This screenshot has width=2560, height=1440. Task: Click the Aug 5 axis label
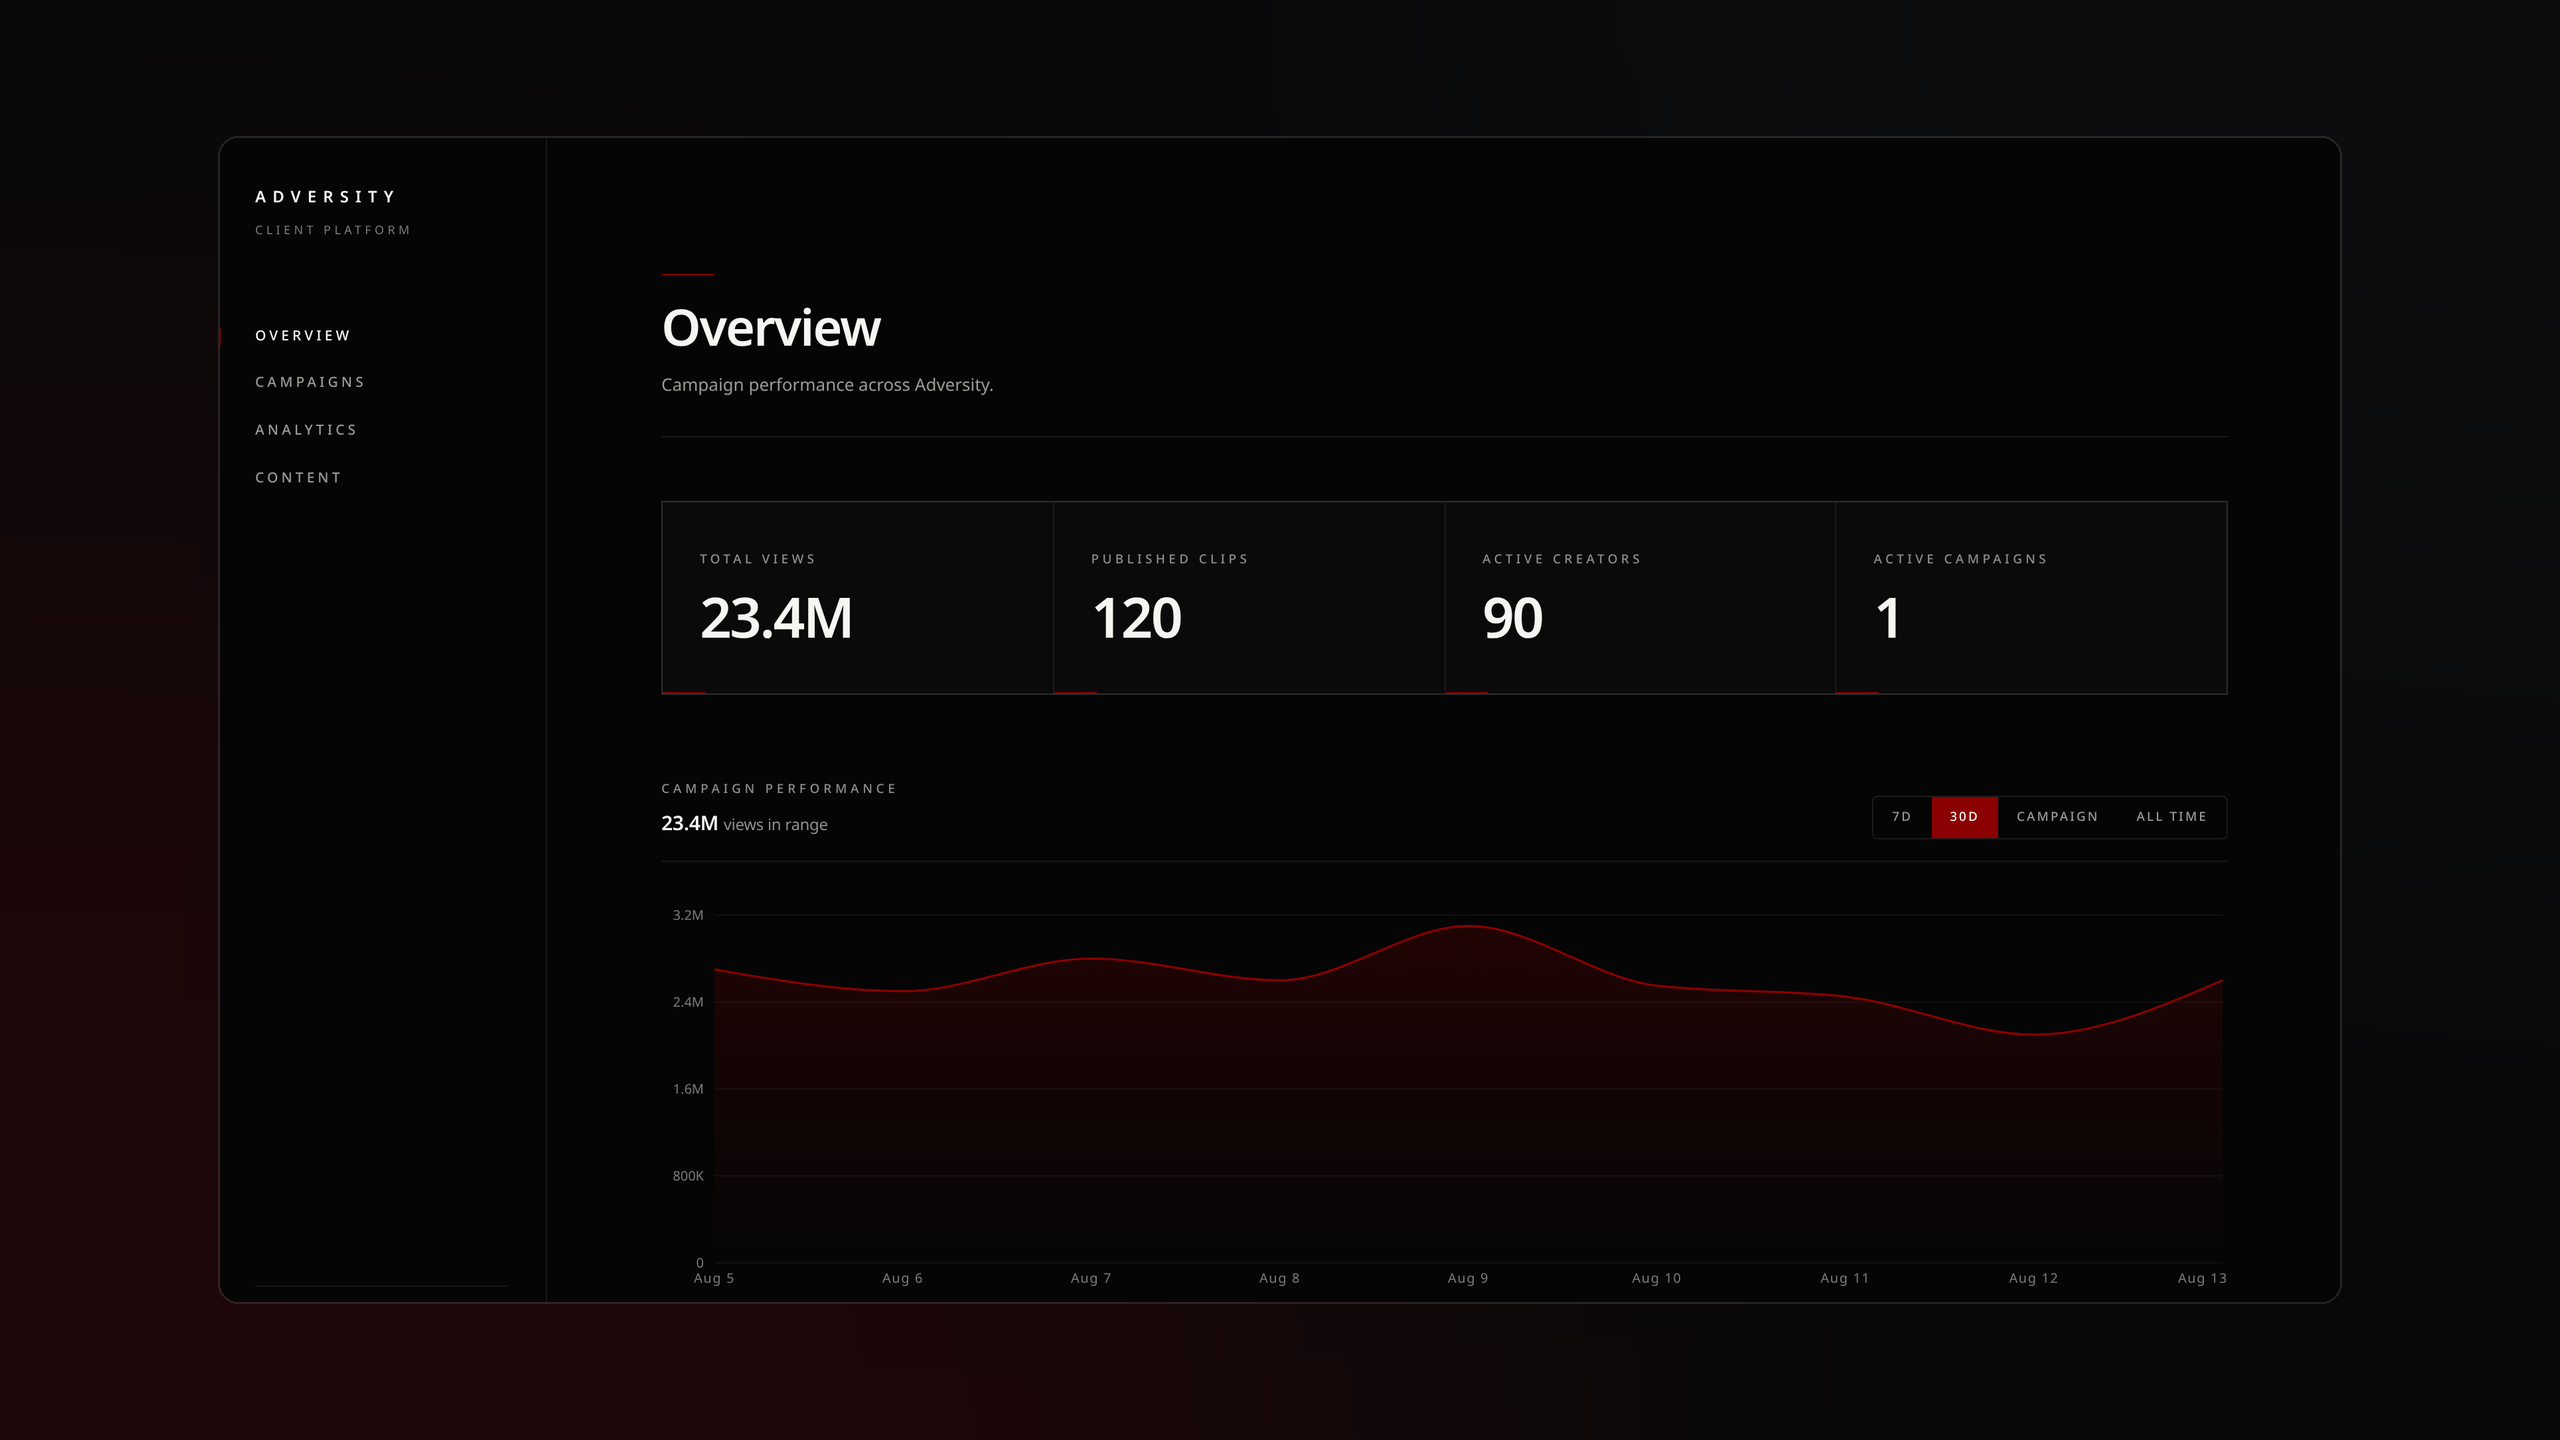coord(714,1278)
